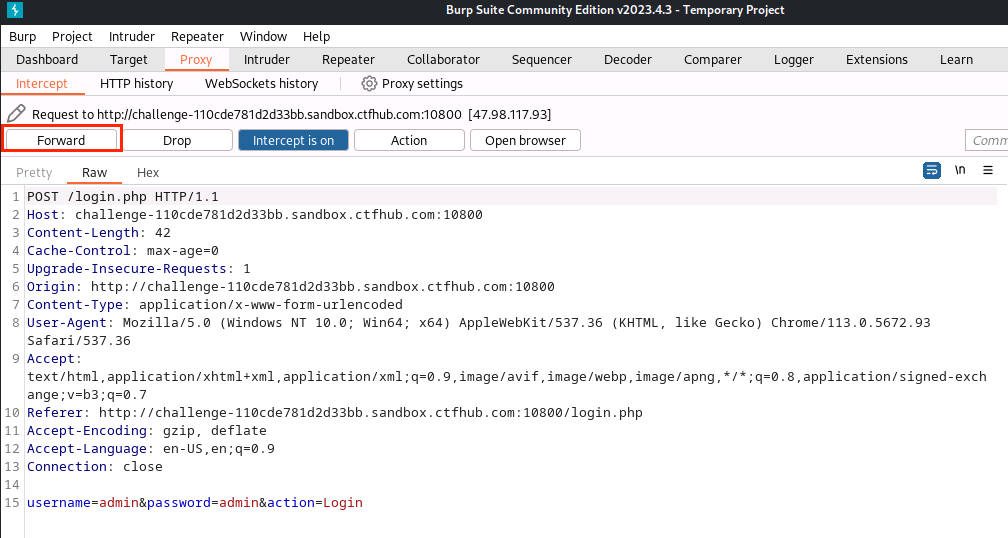
Task: Switch to the Collaborator tab
Action: point(444,60)
